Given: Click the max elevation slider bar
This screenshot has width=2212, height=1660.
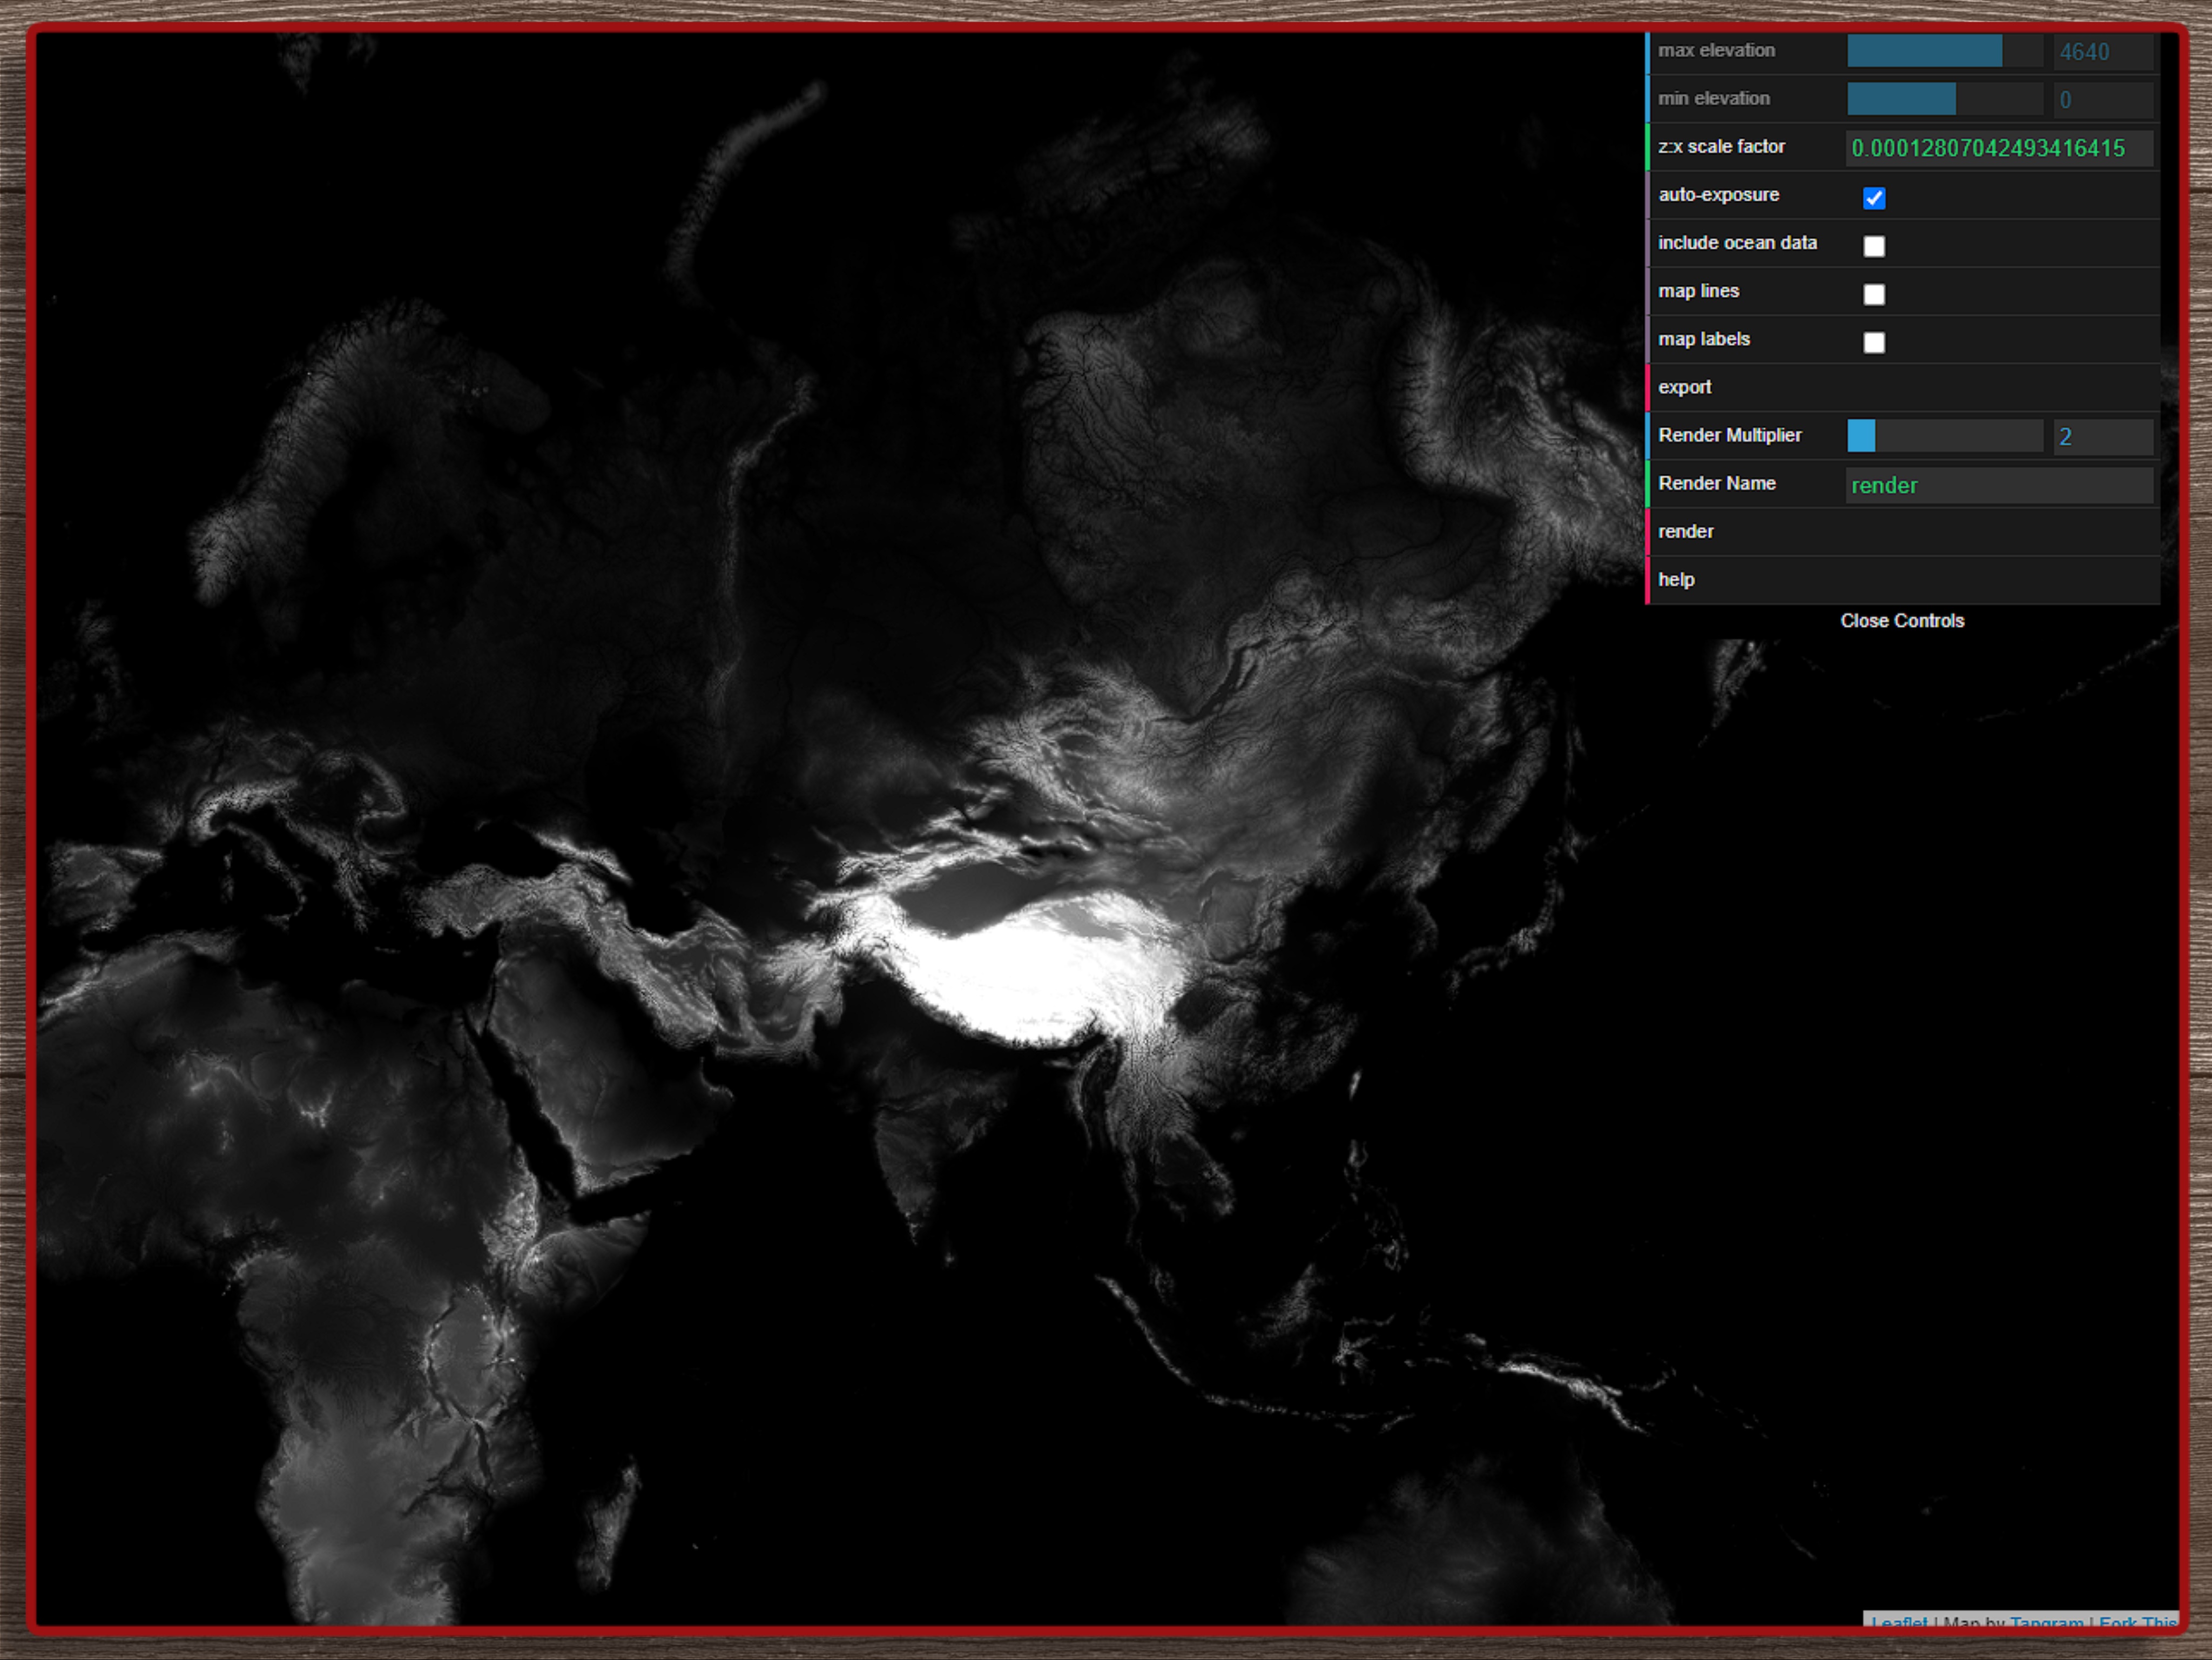Looking at the screenshot, I should (x=1944, y=51).
